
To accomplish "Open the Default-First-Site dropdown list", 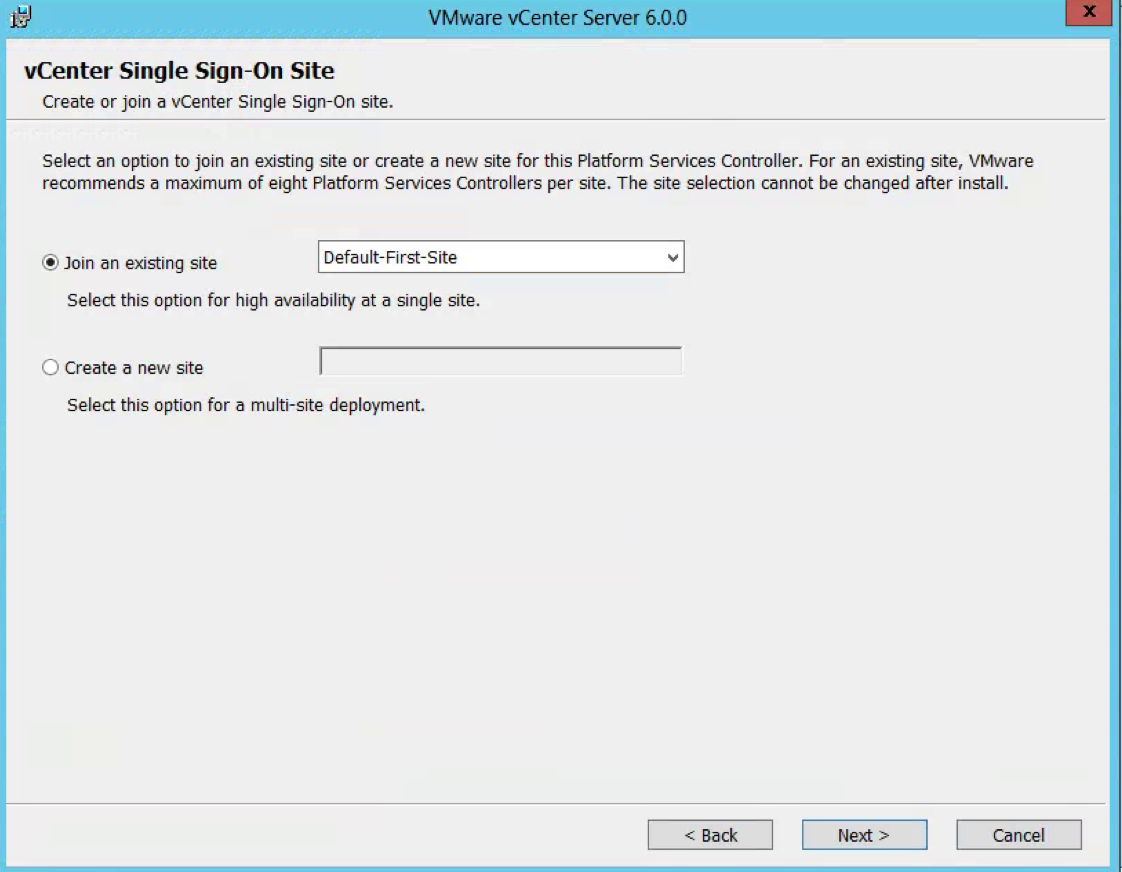I will point(501,257).
